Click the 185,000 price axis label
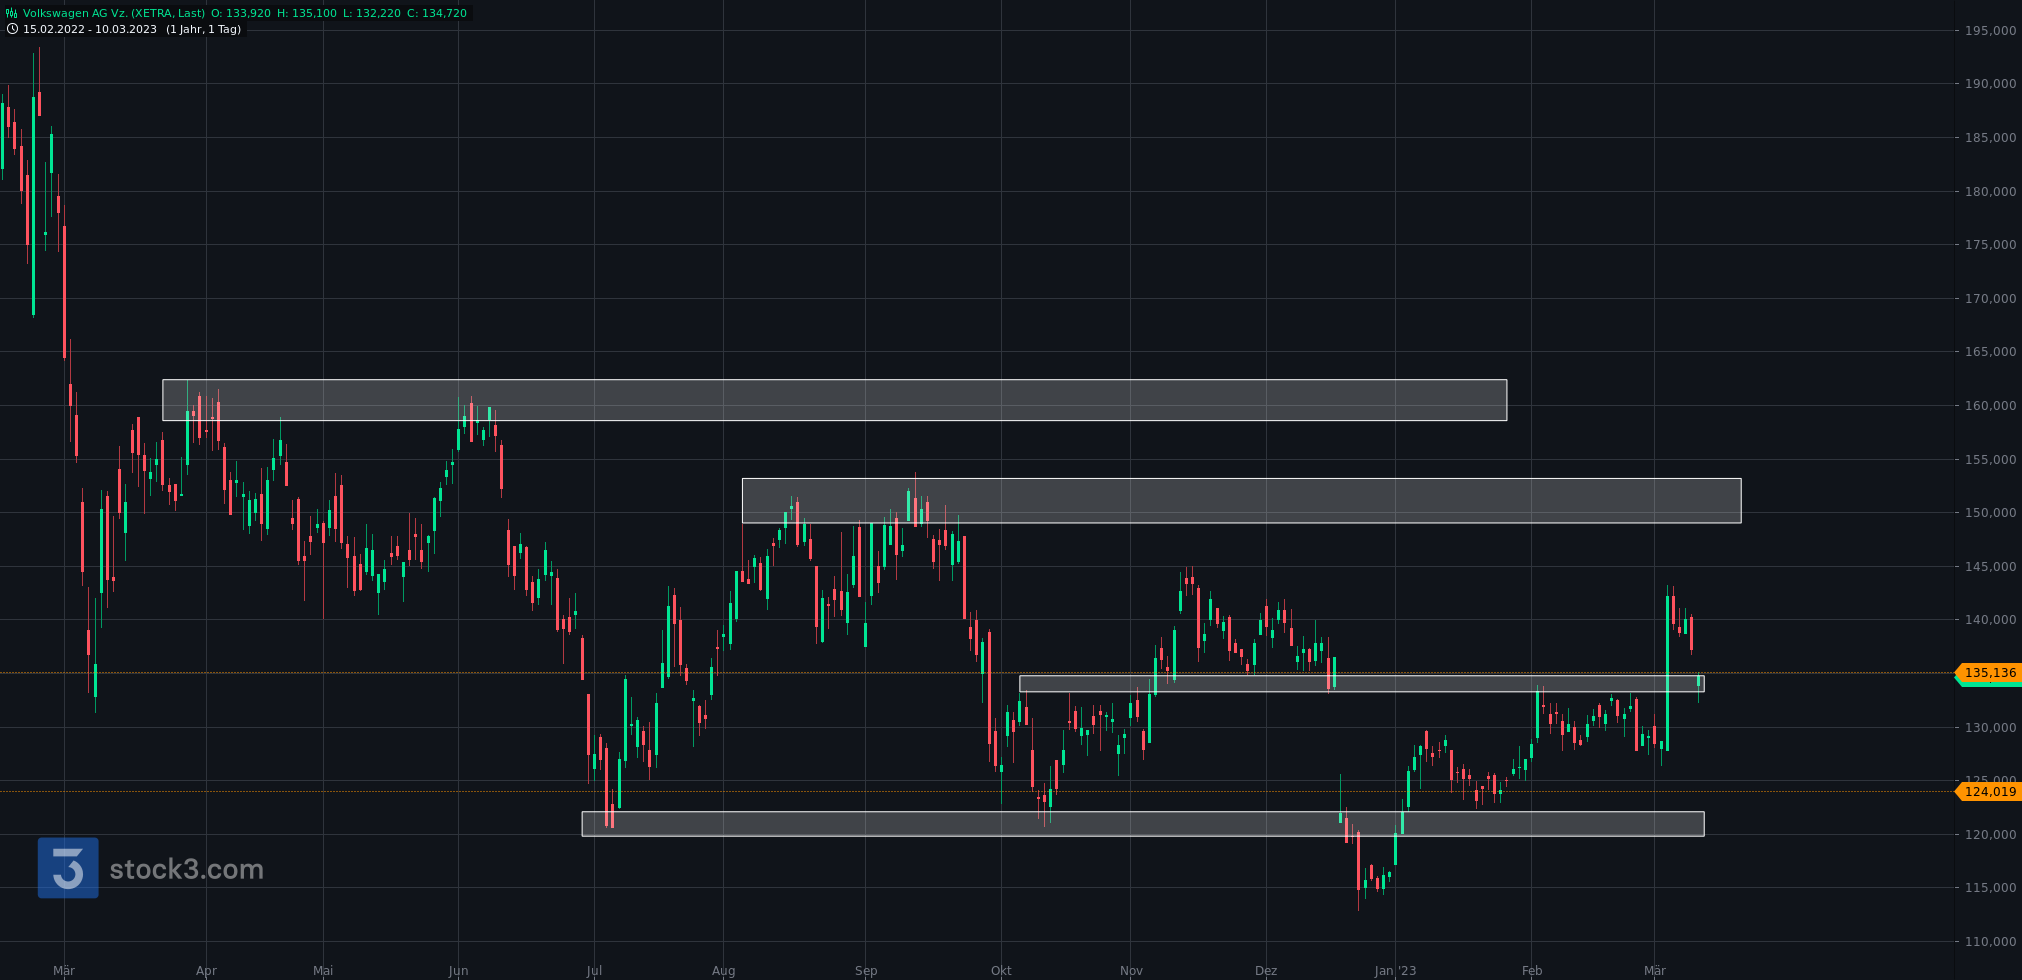 pyautogui.click(x=1990, y=138)
